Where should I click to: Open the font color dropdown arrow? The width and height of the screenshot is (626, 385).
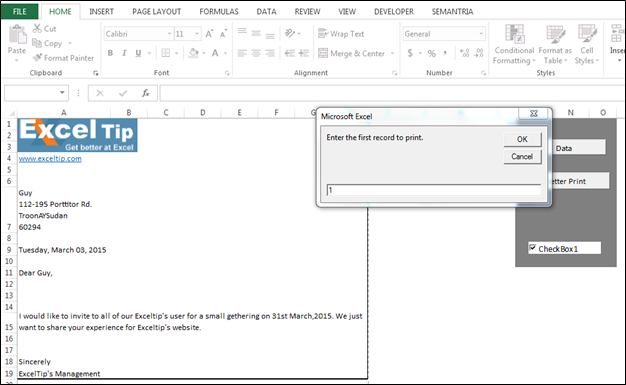click(x=226, y=53)
